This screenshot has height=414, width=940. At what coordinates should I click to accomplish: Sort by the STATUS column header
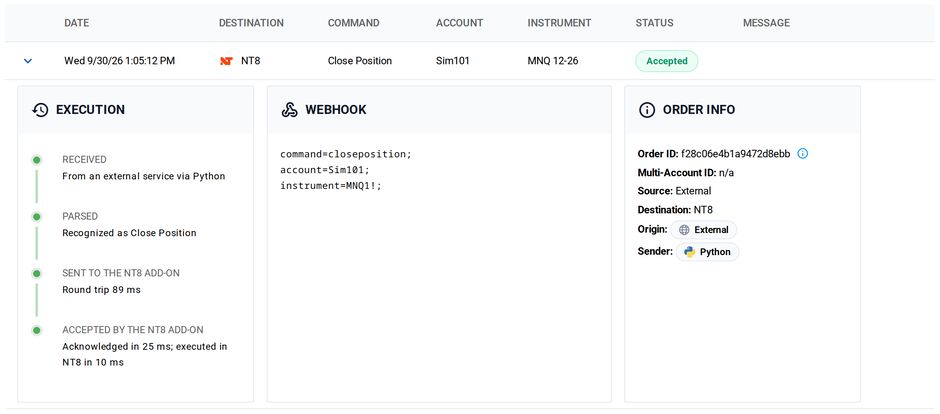pos(655,23)
